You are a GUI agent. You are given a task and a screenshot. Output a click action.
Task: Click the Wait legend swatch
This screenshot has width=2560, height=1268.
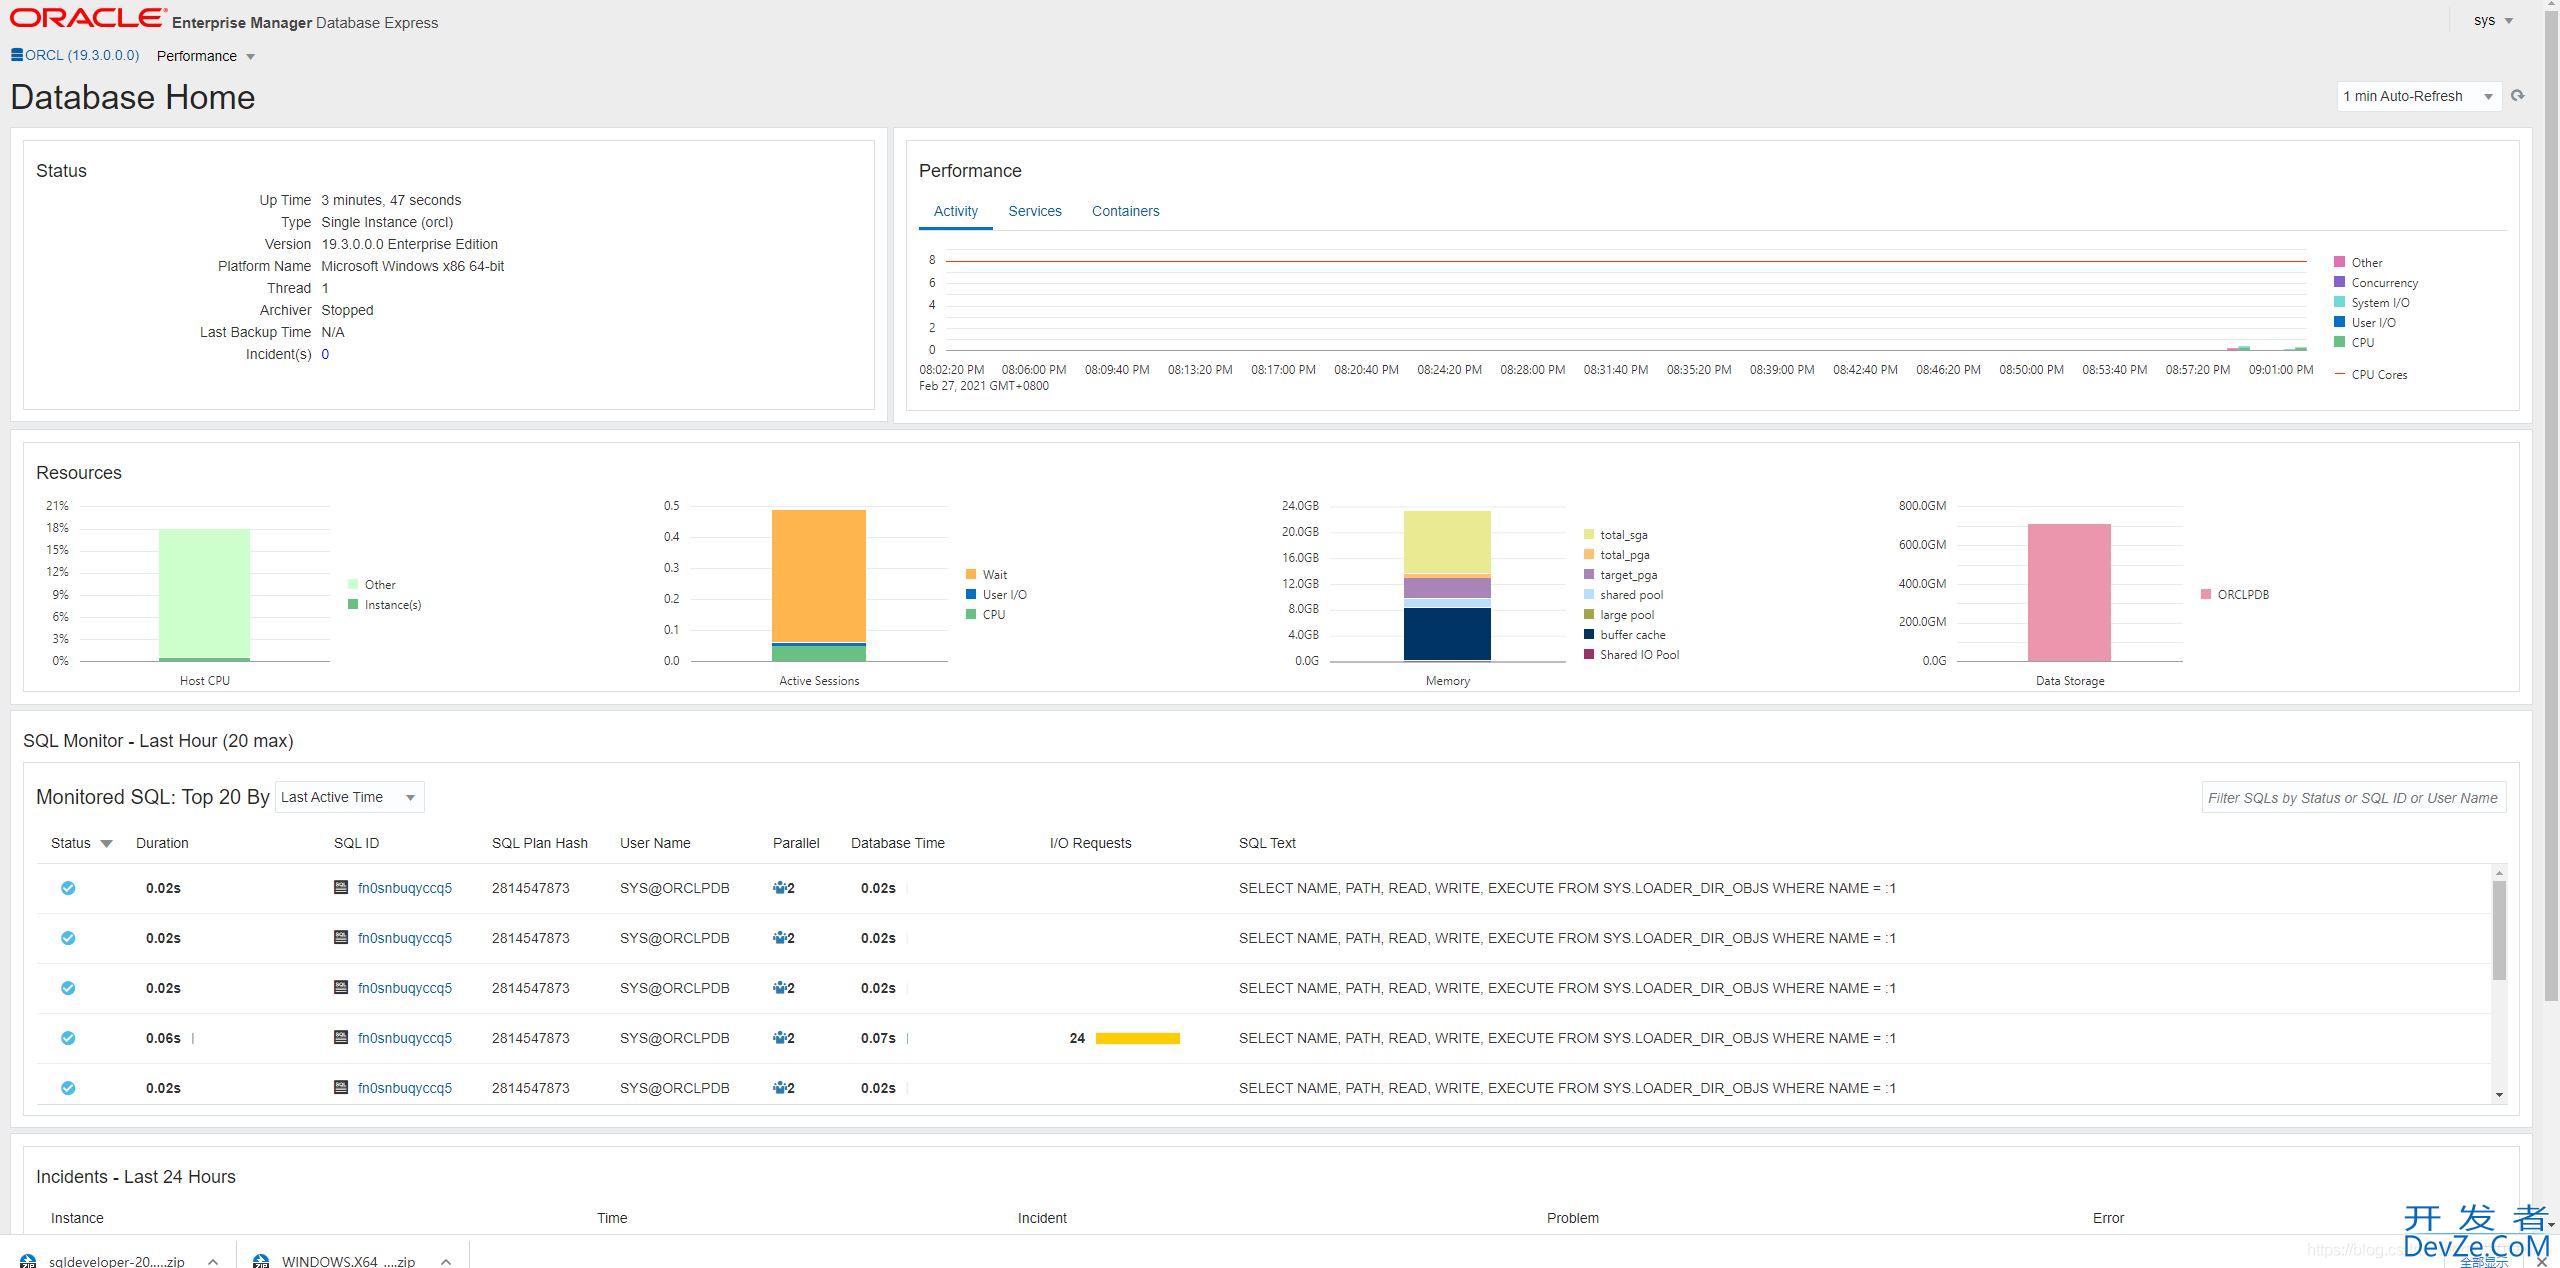coord(971,574)
